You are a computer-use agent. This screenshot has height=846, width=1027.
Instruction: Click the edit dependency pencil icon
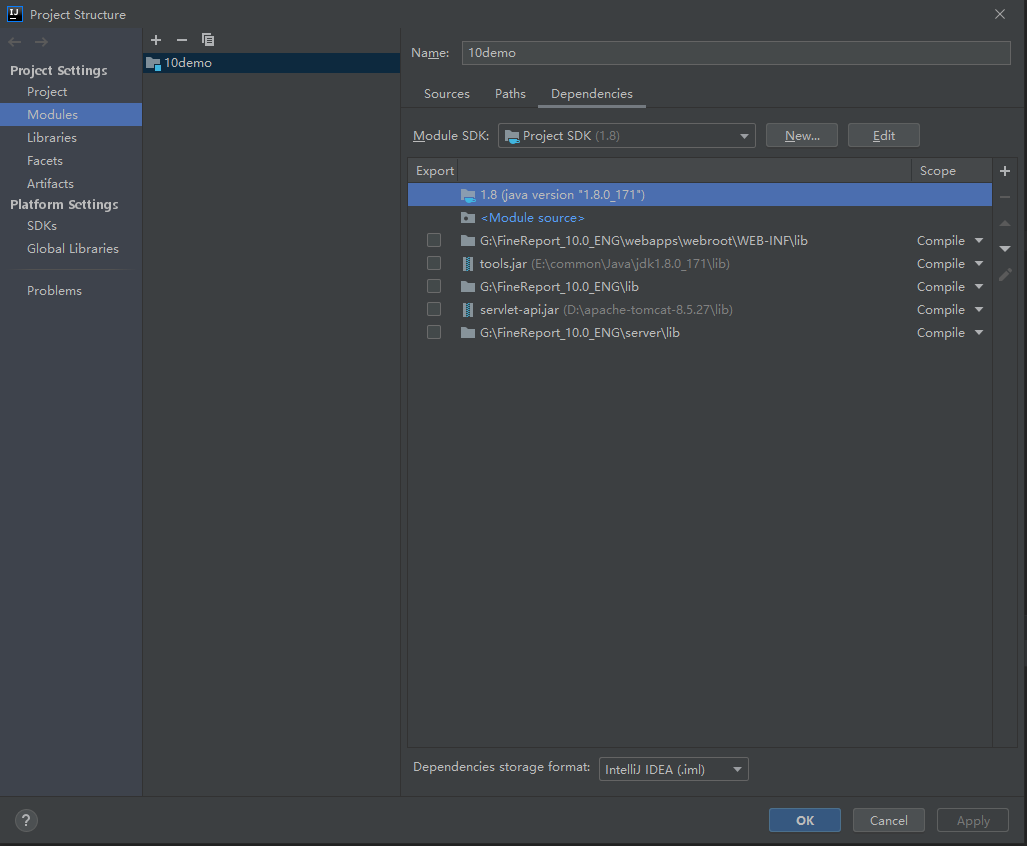[x=1005, y=274]
